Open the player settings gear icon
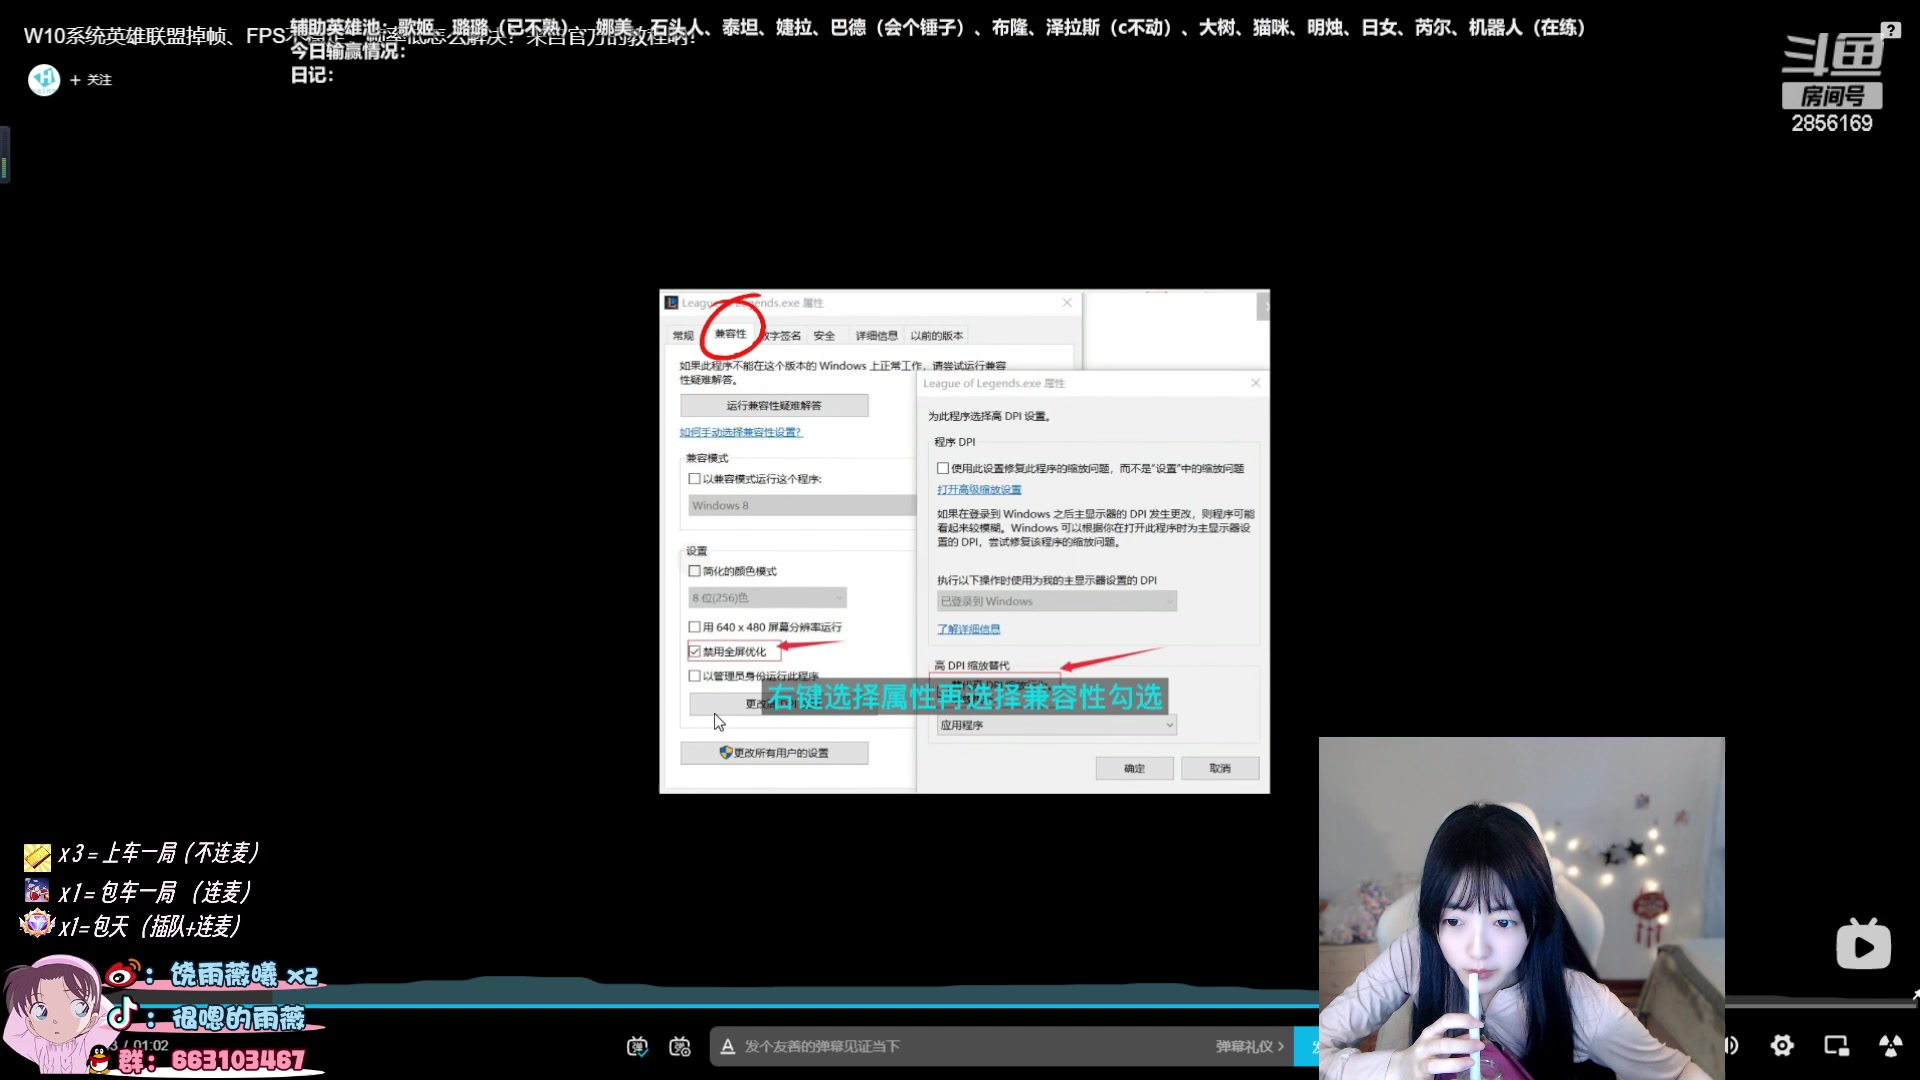The height and width of the screenshot is (1080, 1920). 1782,1045
